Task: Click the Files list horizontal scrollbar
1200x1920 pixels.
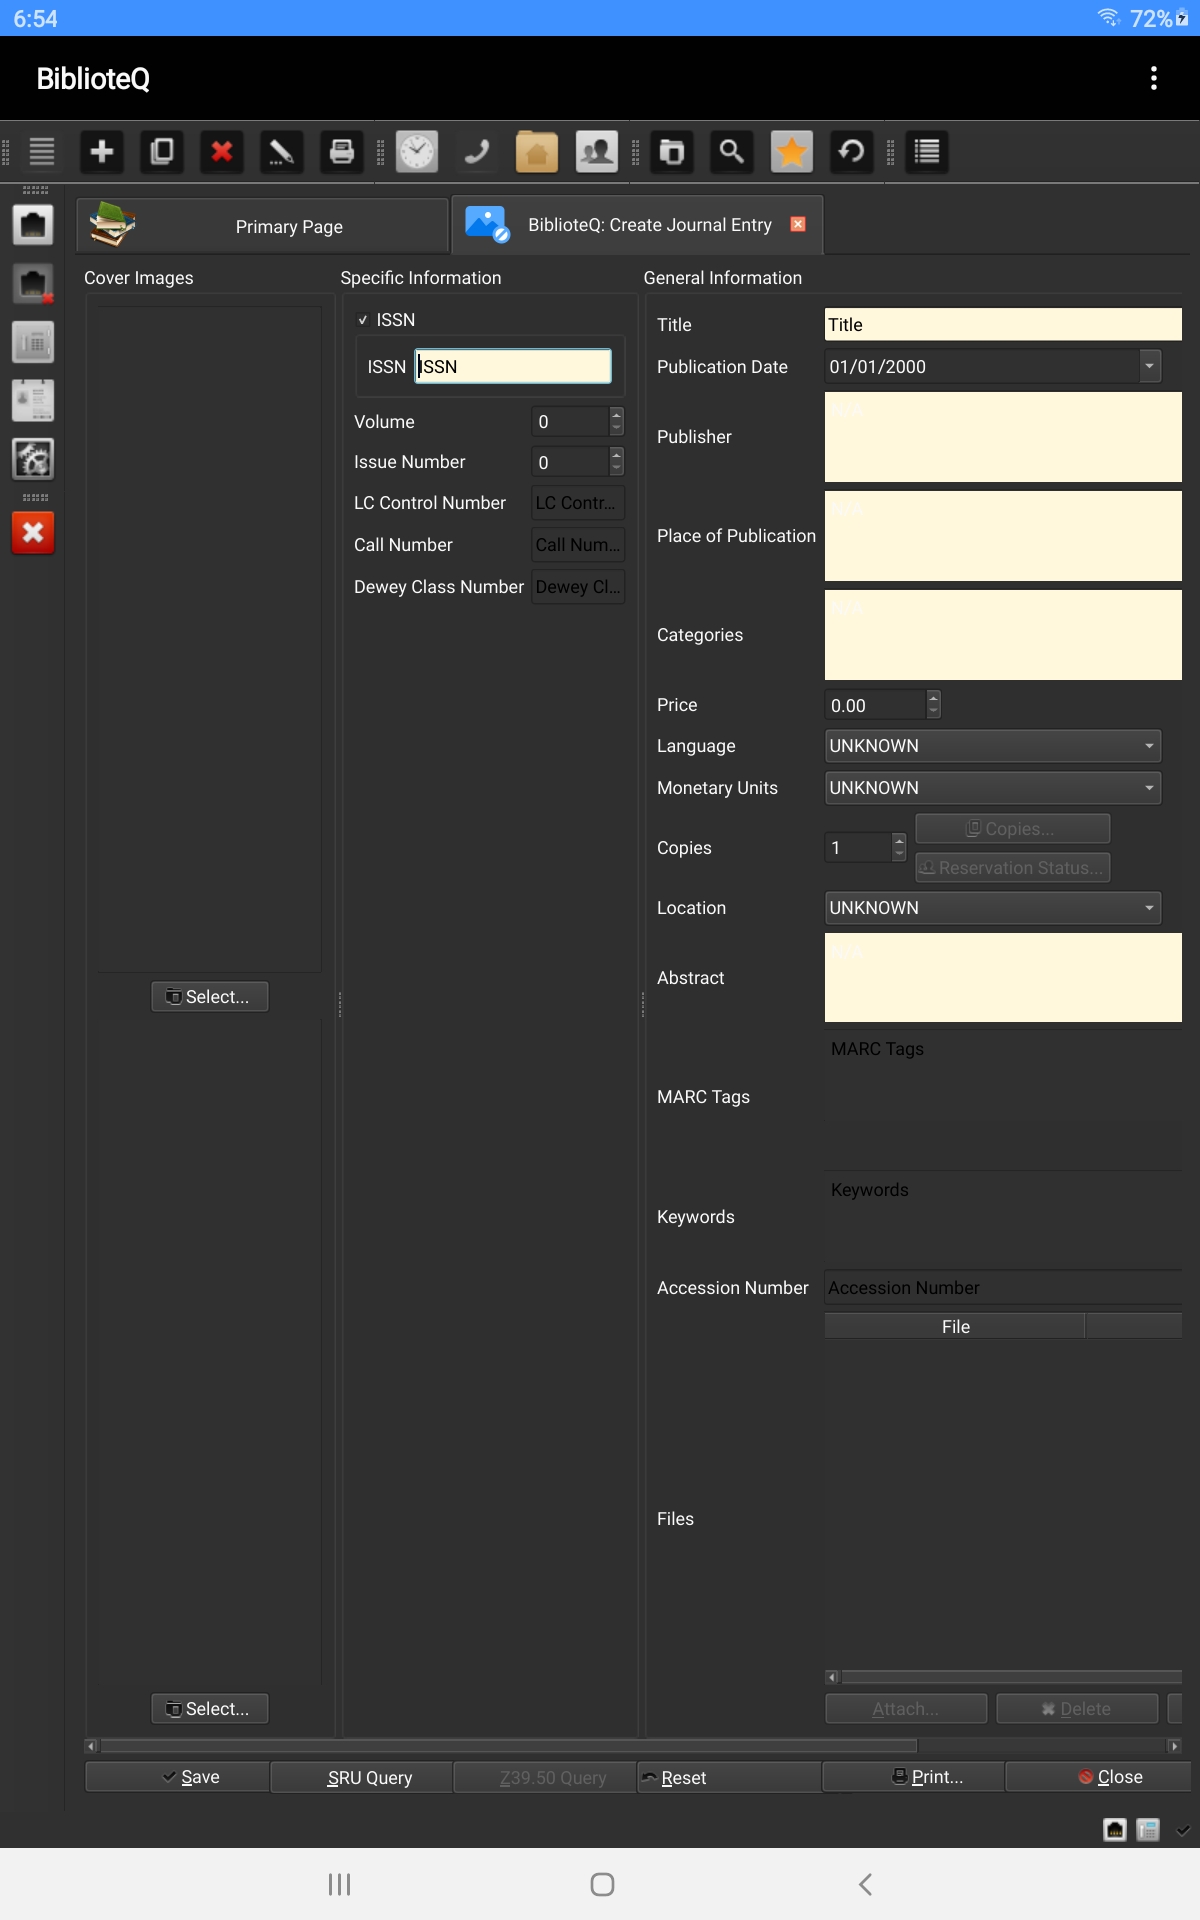Action: tap(1004, 1677)
